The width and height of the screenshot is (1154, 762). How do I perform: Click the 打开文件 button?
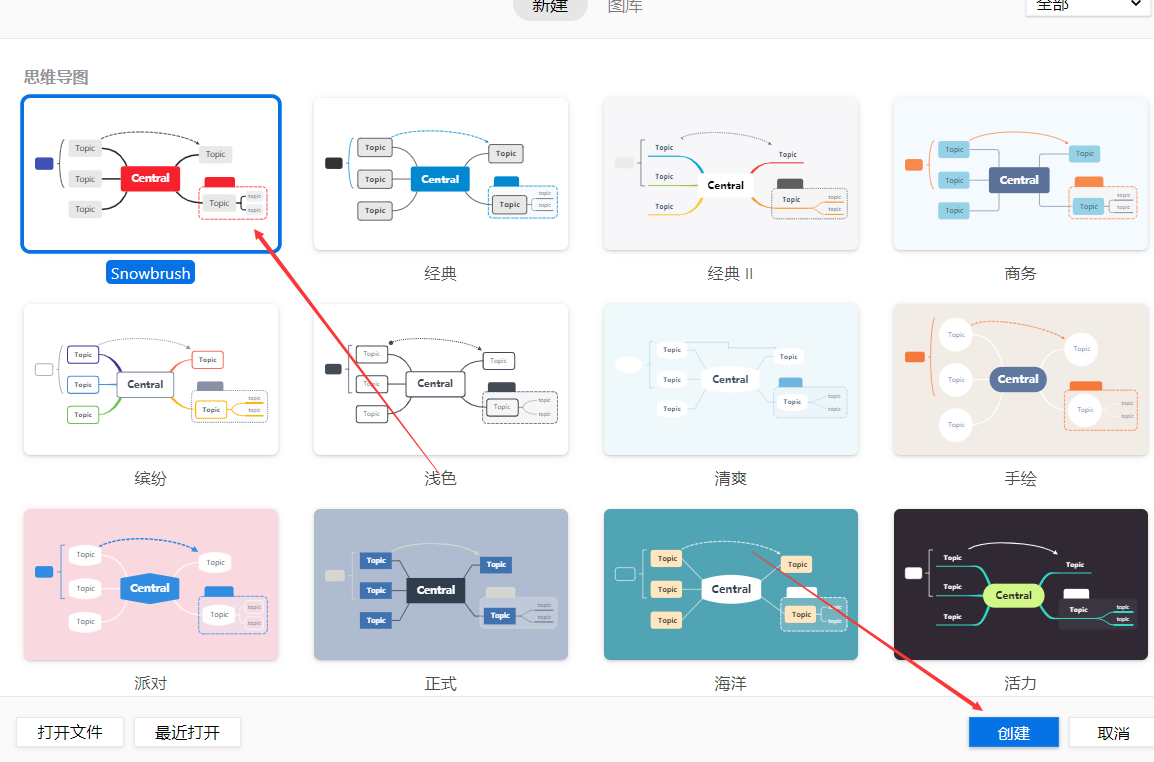point(69,731)
